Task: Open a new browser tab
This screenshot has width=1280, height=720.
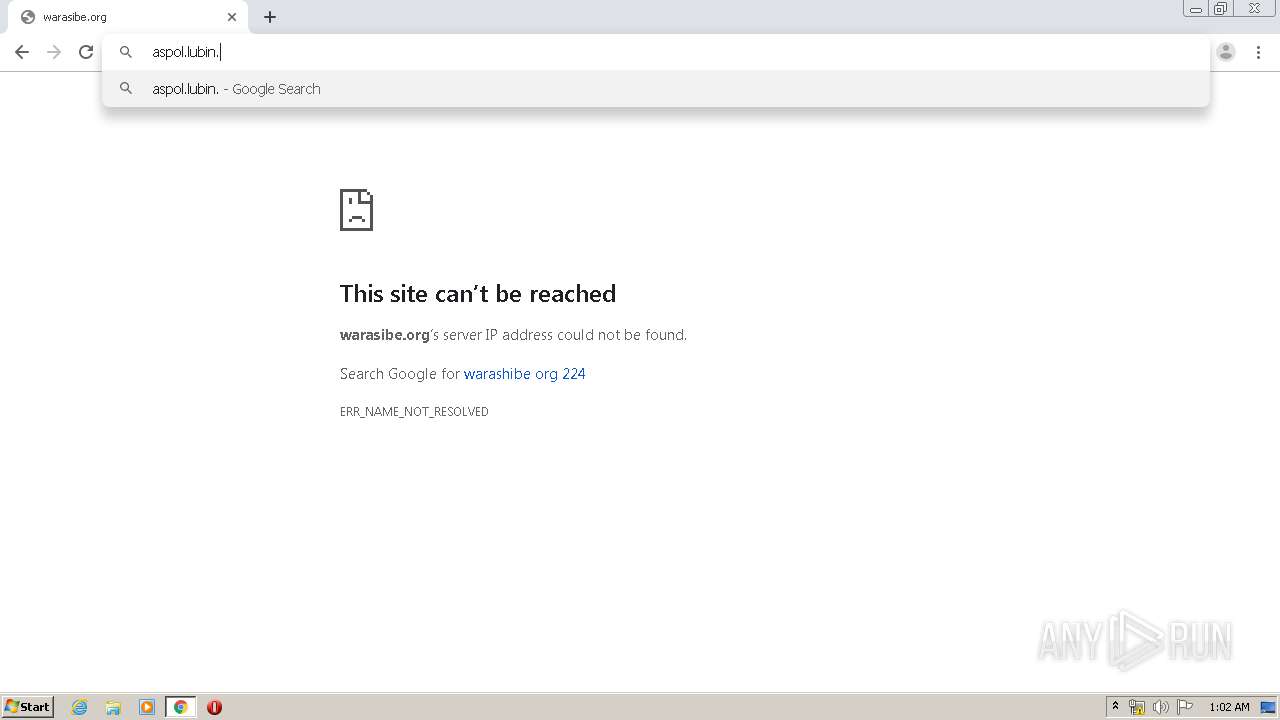Action: point(270,17)
